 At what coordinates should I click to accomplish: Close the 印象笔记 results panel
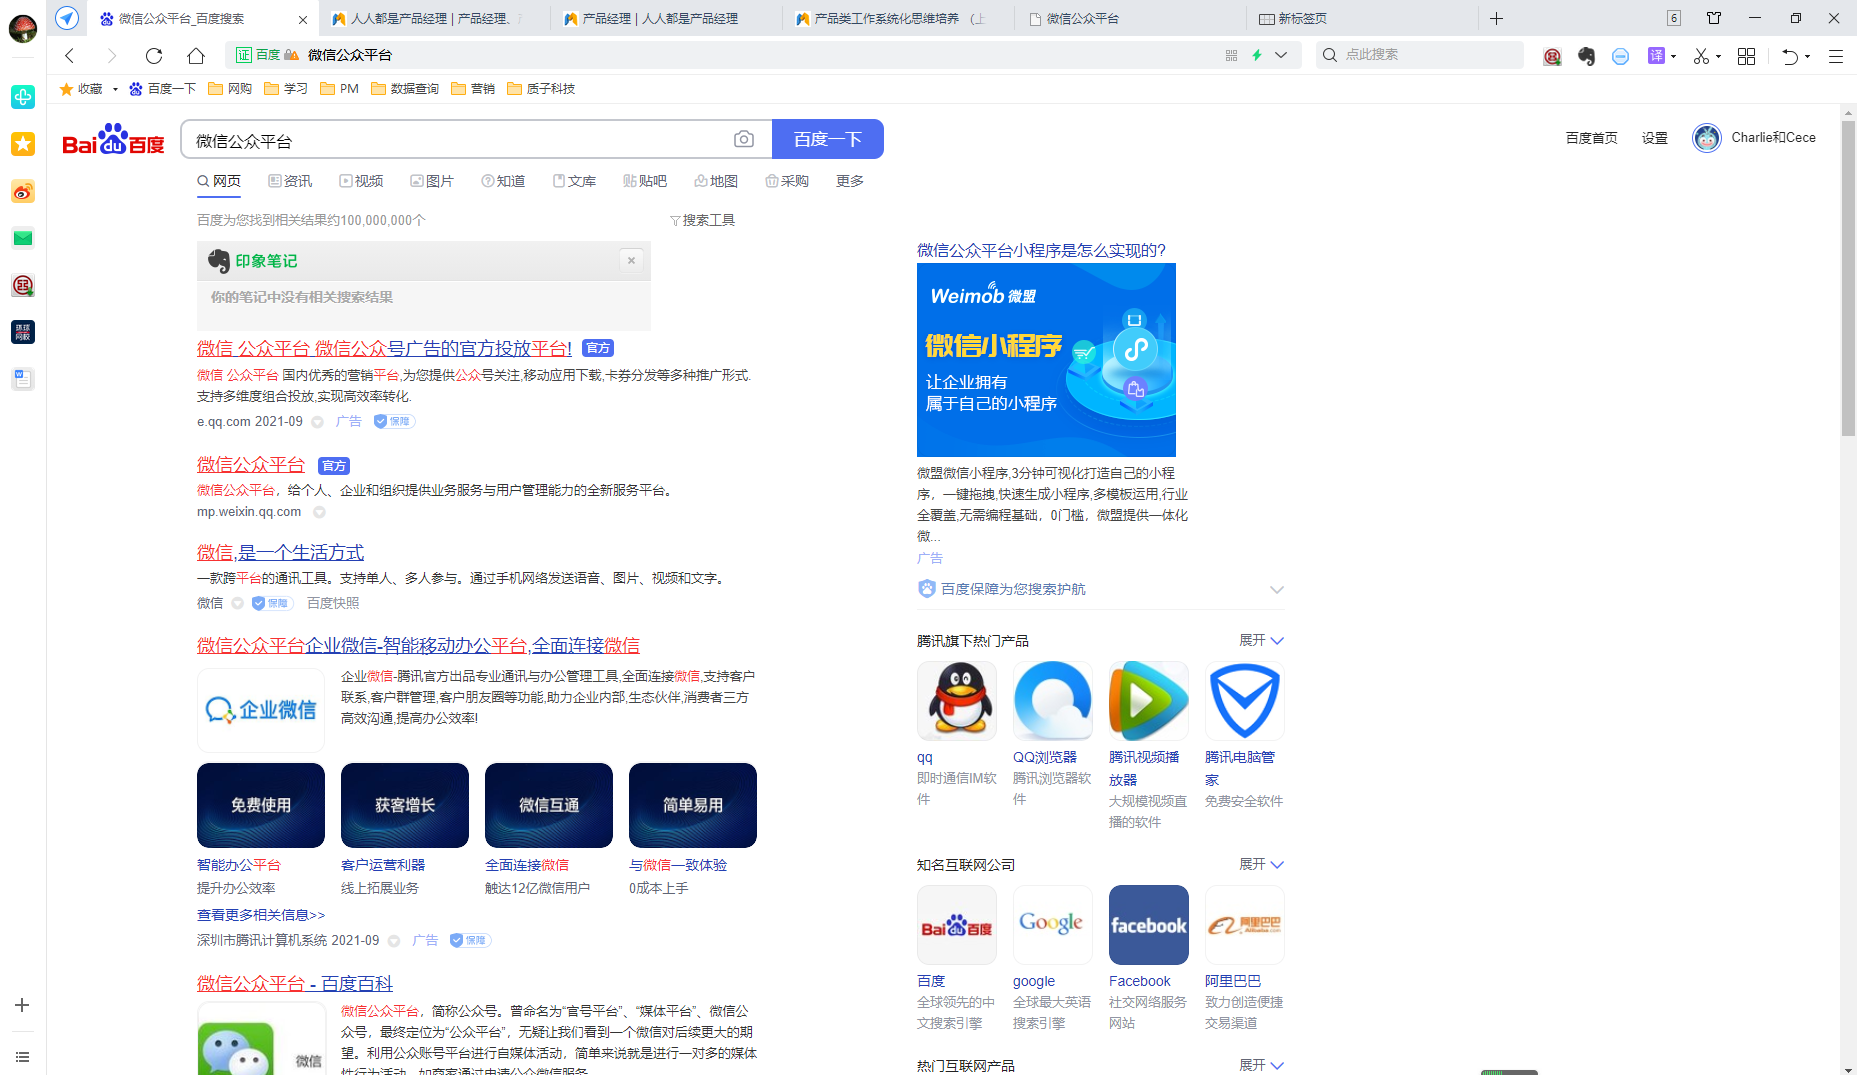(x=631, y=261)
